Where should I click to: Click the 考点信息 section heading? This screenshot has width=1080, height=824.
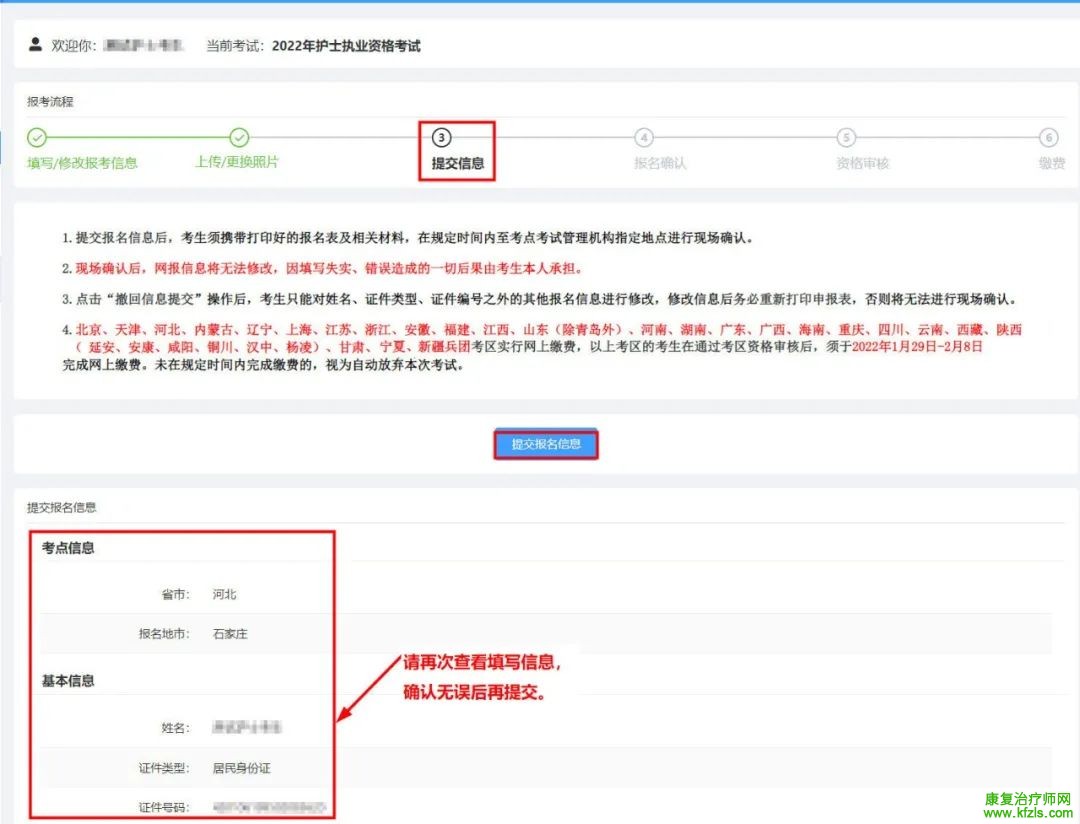[68, 548]
